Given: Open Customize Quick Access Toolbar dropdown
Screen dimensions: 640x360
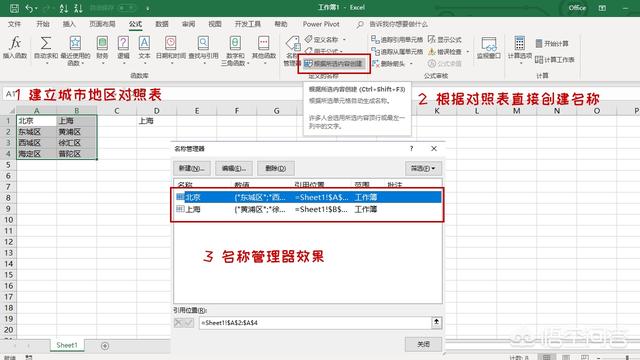Looking at the screenshot, I should coord(147,8).
